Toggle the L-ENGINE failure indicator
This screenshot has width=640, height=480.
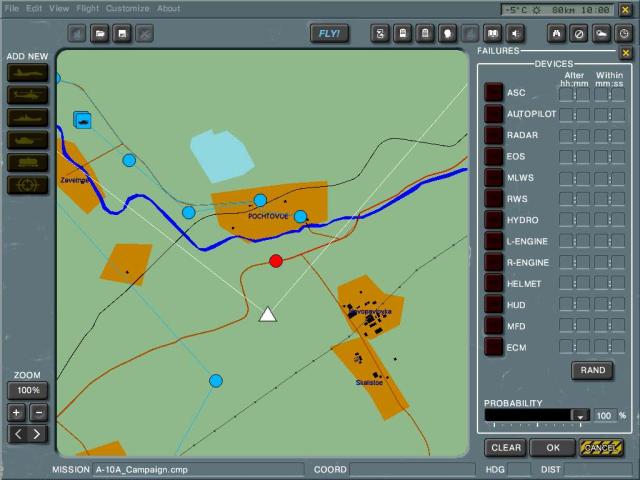click(493, 241)
